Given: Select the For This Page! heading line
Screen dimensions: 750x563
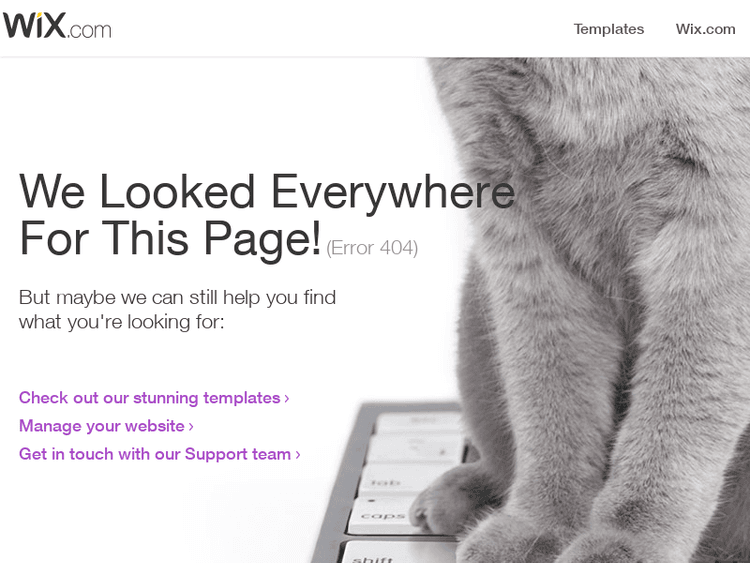Looking at the screenshot, I should [x=170, y=238].
